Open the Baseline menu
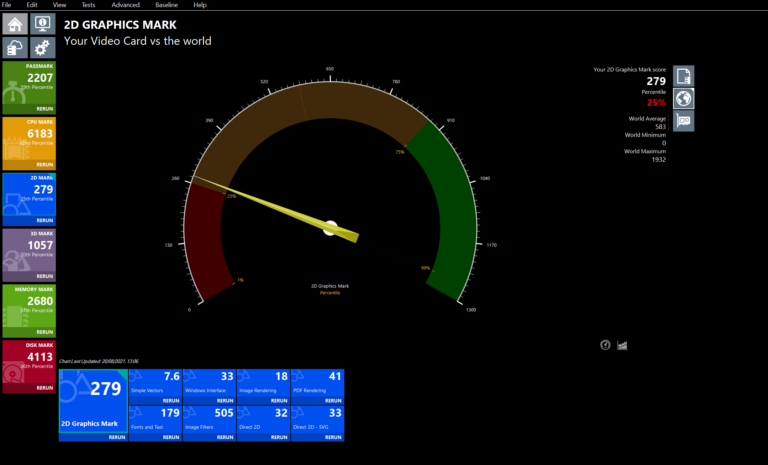 coord(166,5)
